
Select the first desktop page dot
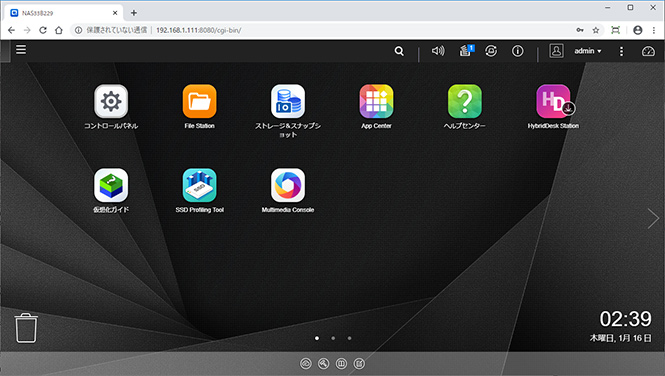(x=317, y=338)
